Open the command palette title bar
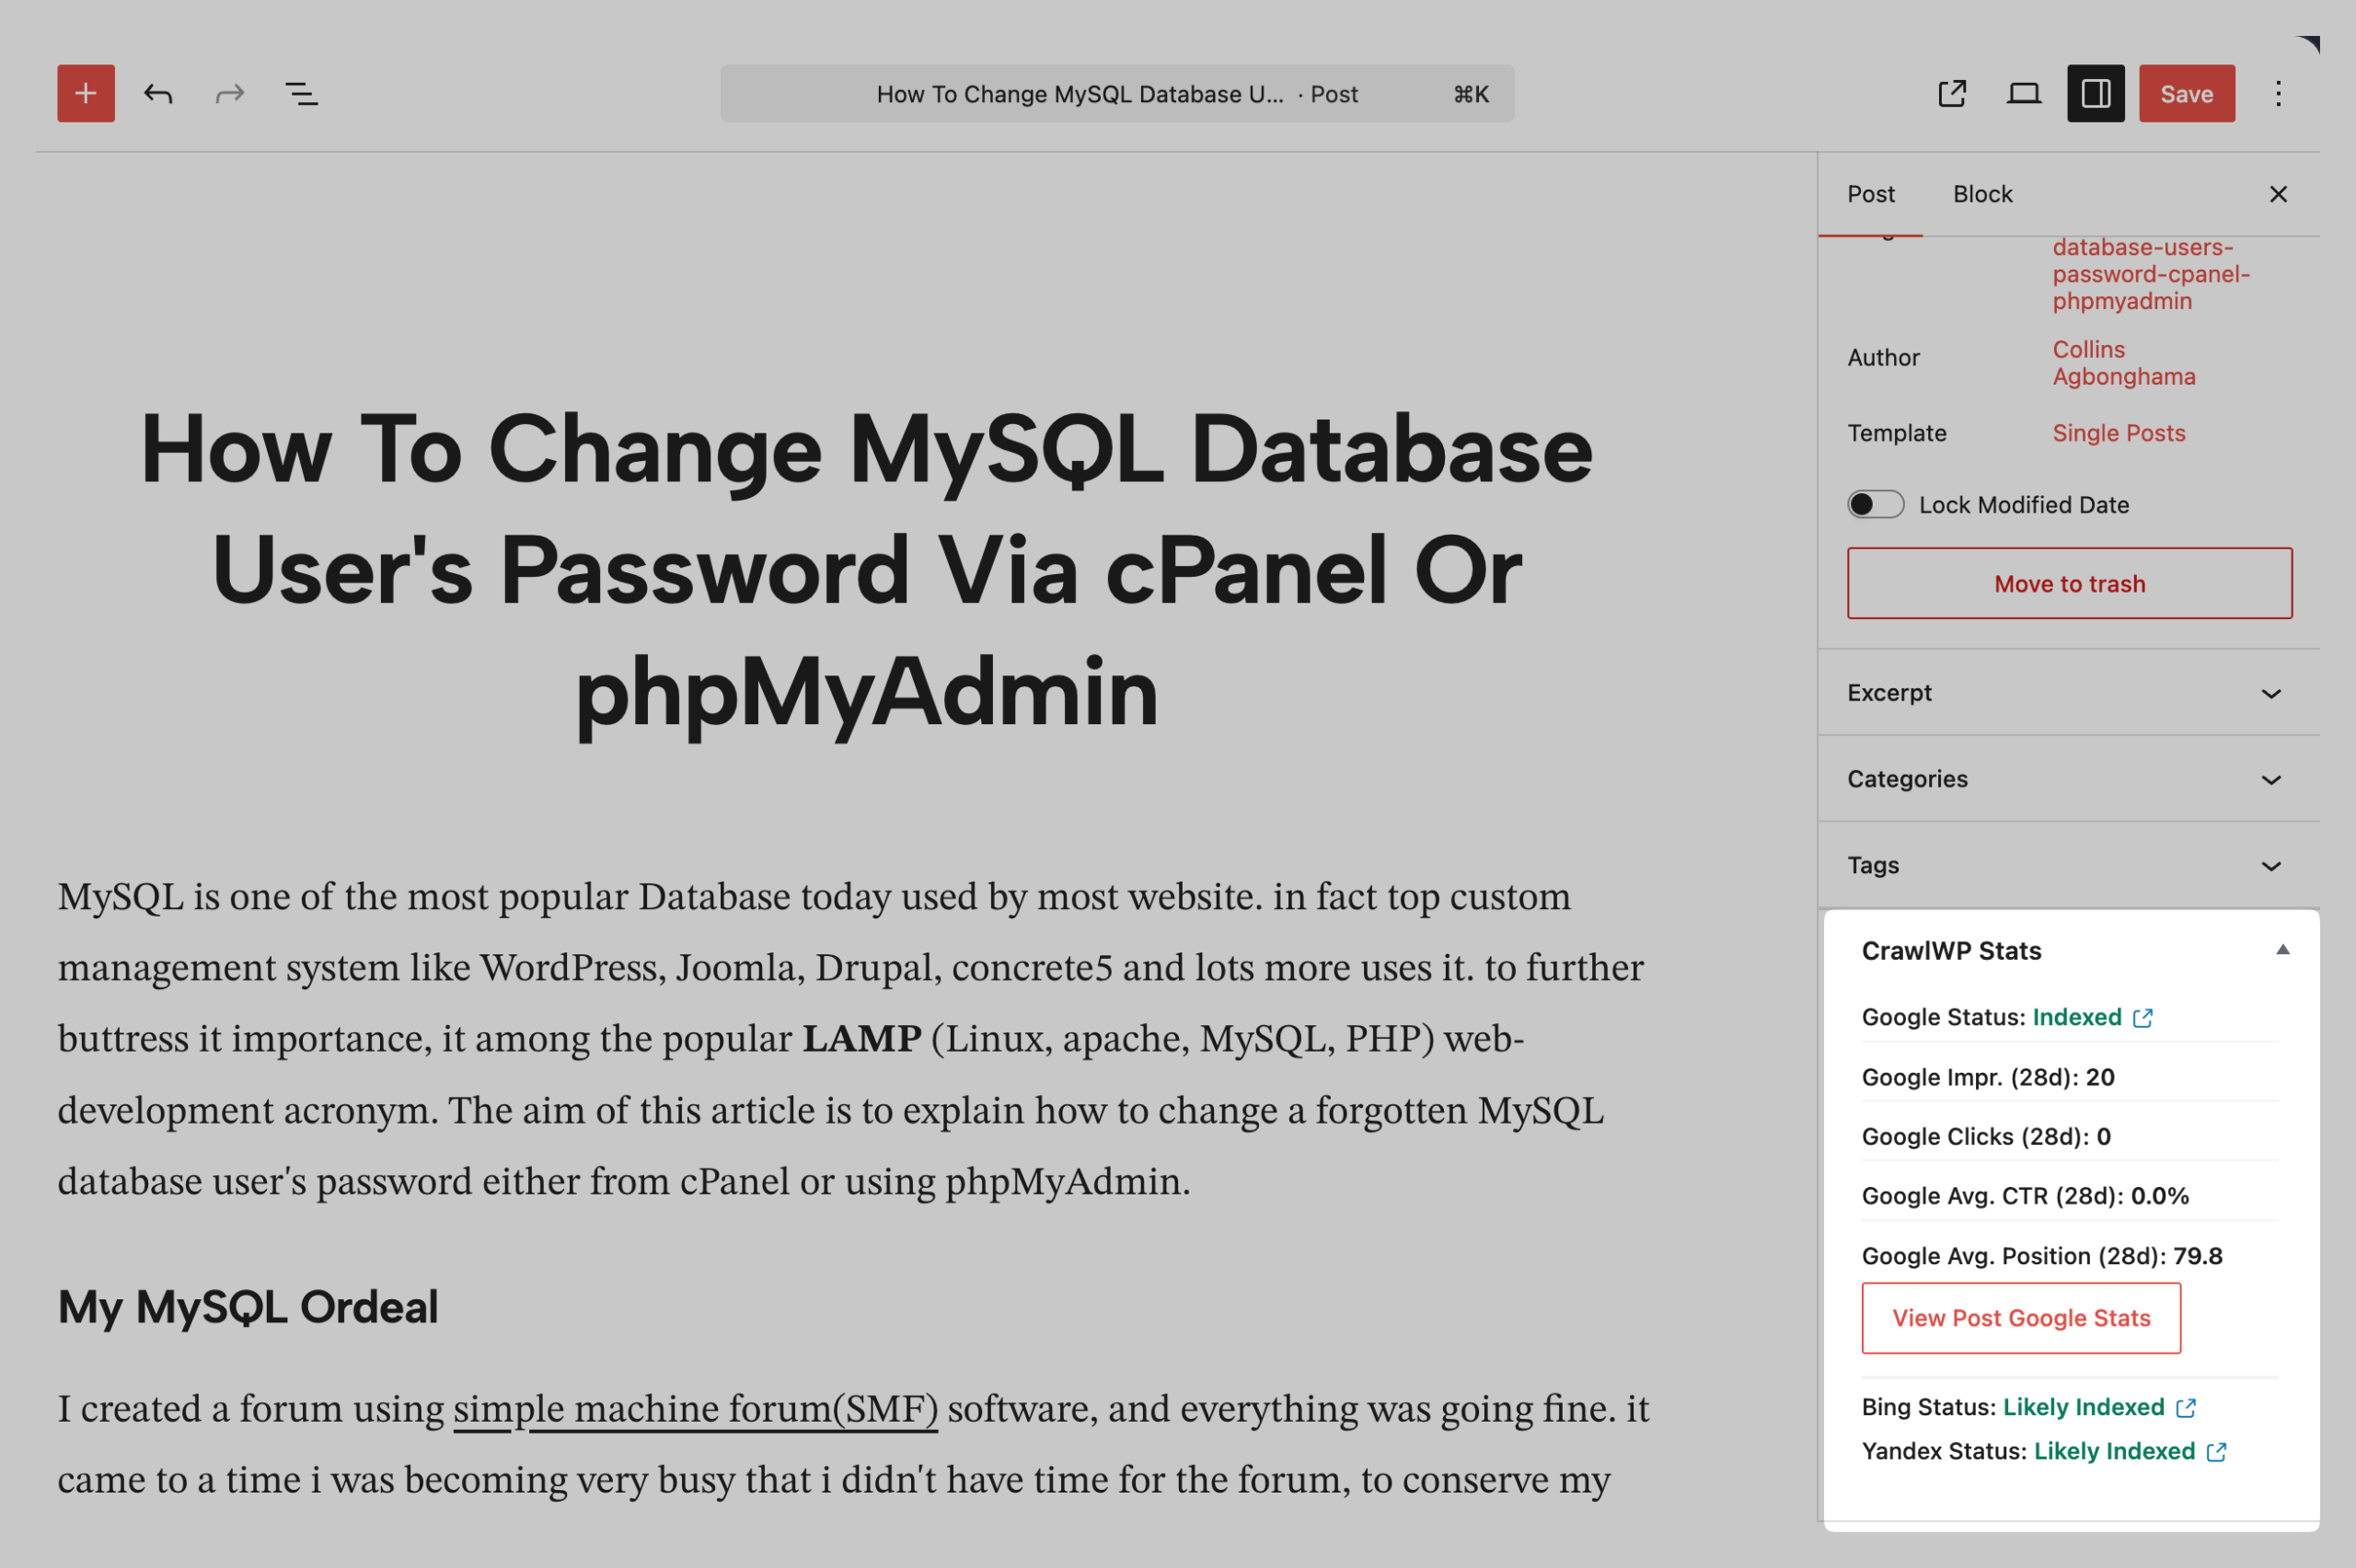 click(x=1117, y=94)
